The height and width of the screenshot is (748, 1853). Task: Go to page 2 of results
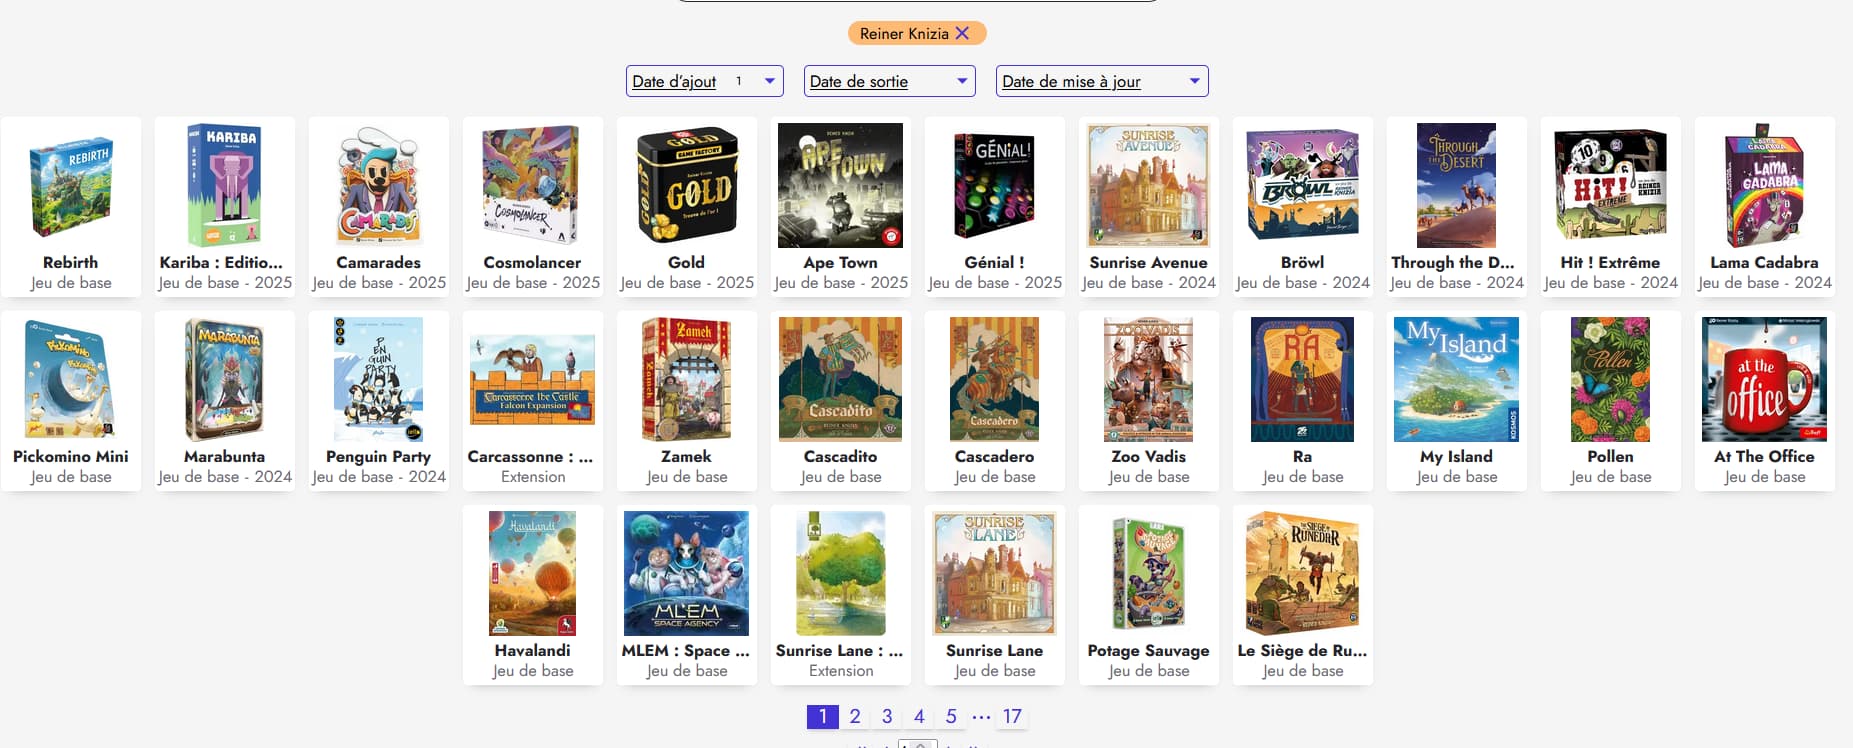[855, 716]
